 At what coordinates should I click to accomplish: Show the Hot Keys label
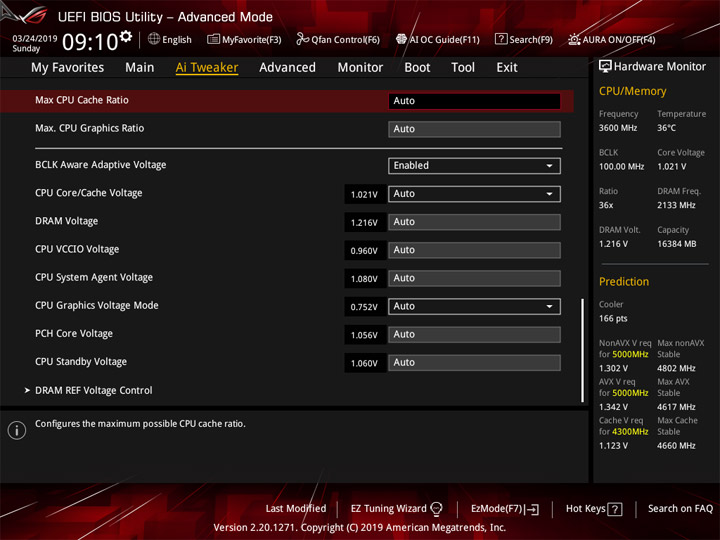point(585,509)
